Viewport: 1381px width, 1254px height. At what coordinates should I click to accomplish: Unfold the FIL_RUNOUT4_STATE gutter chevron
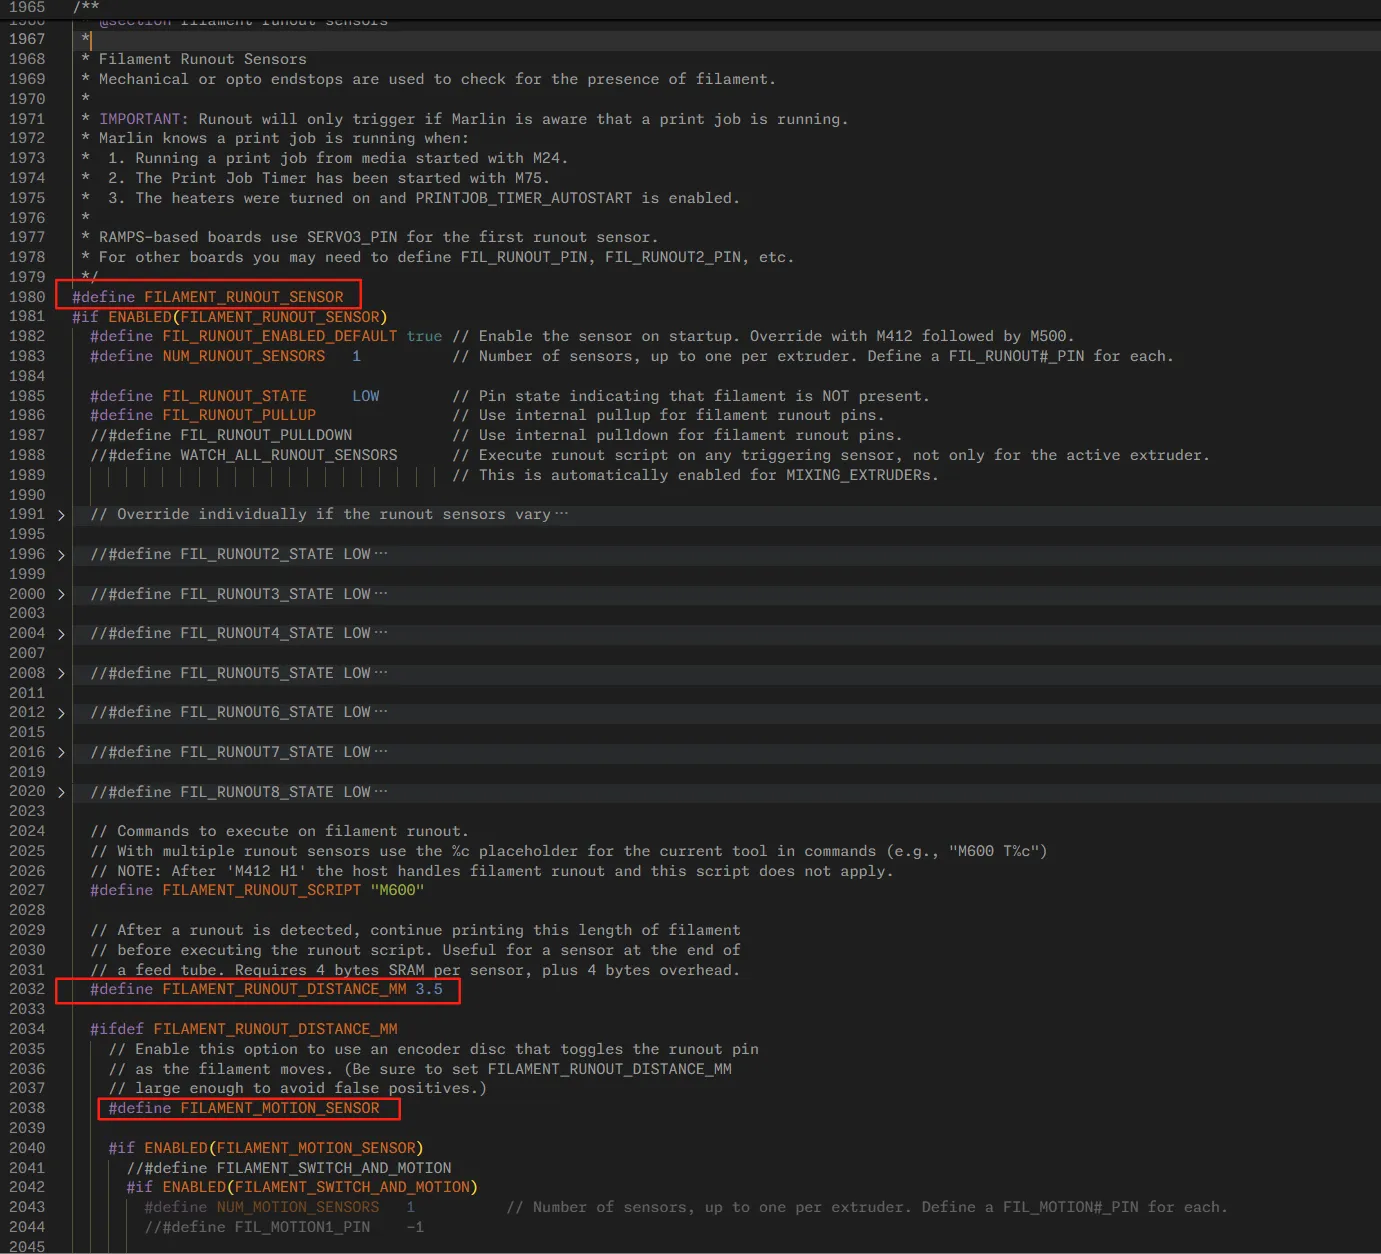coord(61,634)
